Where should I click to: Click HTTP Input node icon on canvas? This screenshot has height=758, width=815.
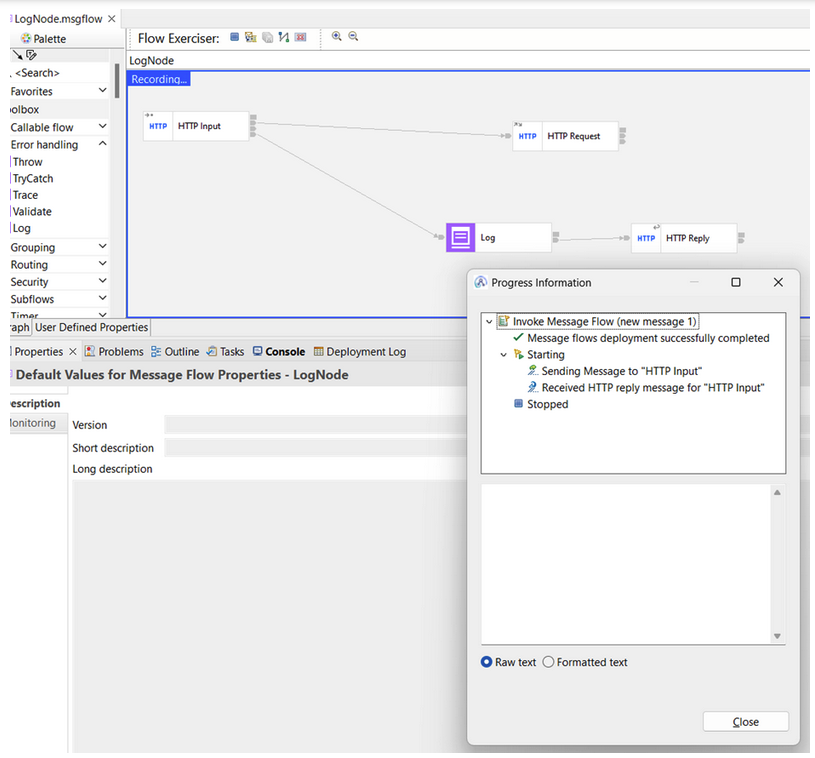tap(158, 126)
